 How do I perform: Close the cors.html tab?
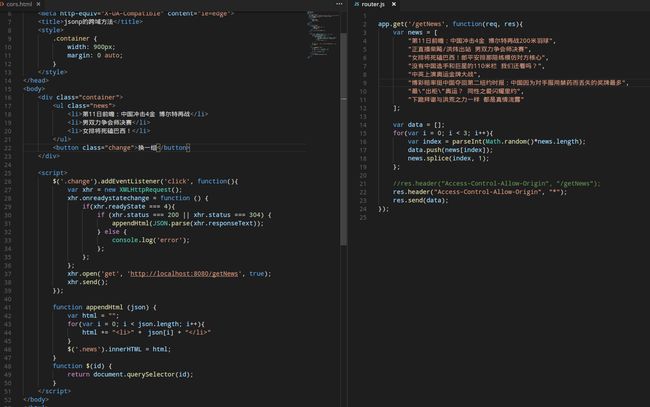point(39,4)
